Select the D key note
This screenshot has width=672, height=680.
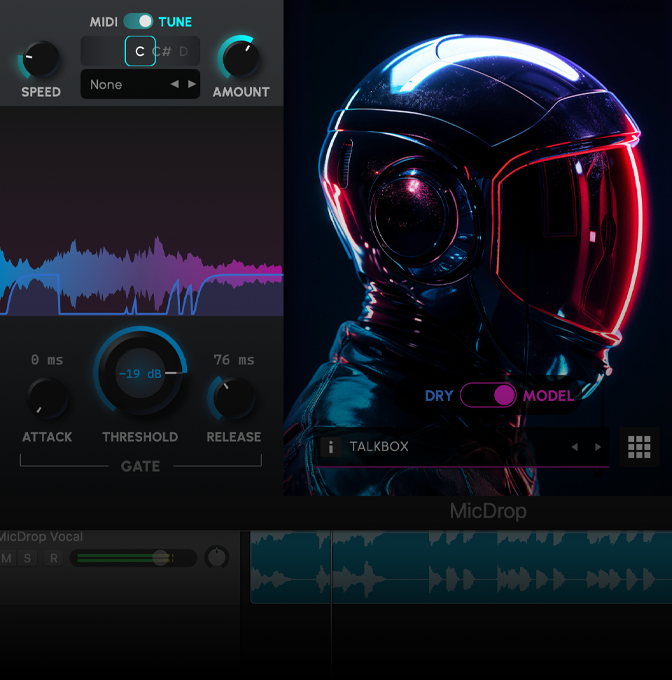pos(184,51)
